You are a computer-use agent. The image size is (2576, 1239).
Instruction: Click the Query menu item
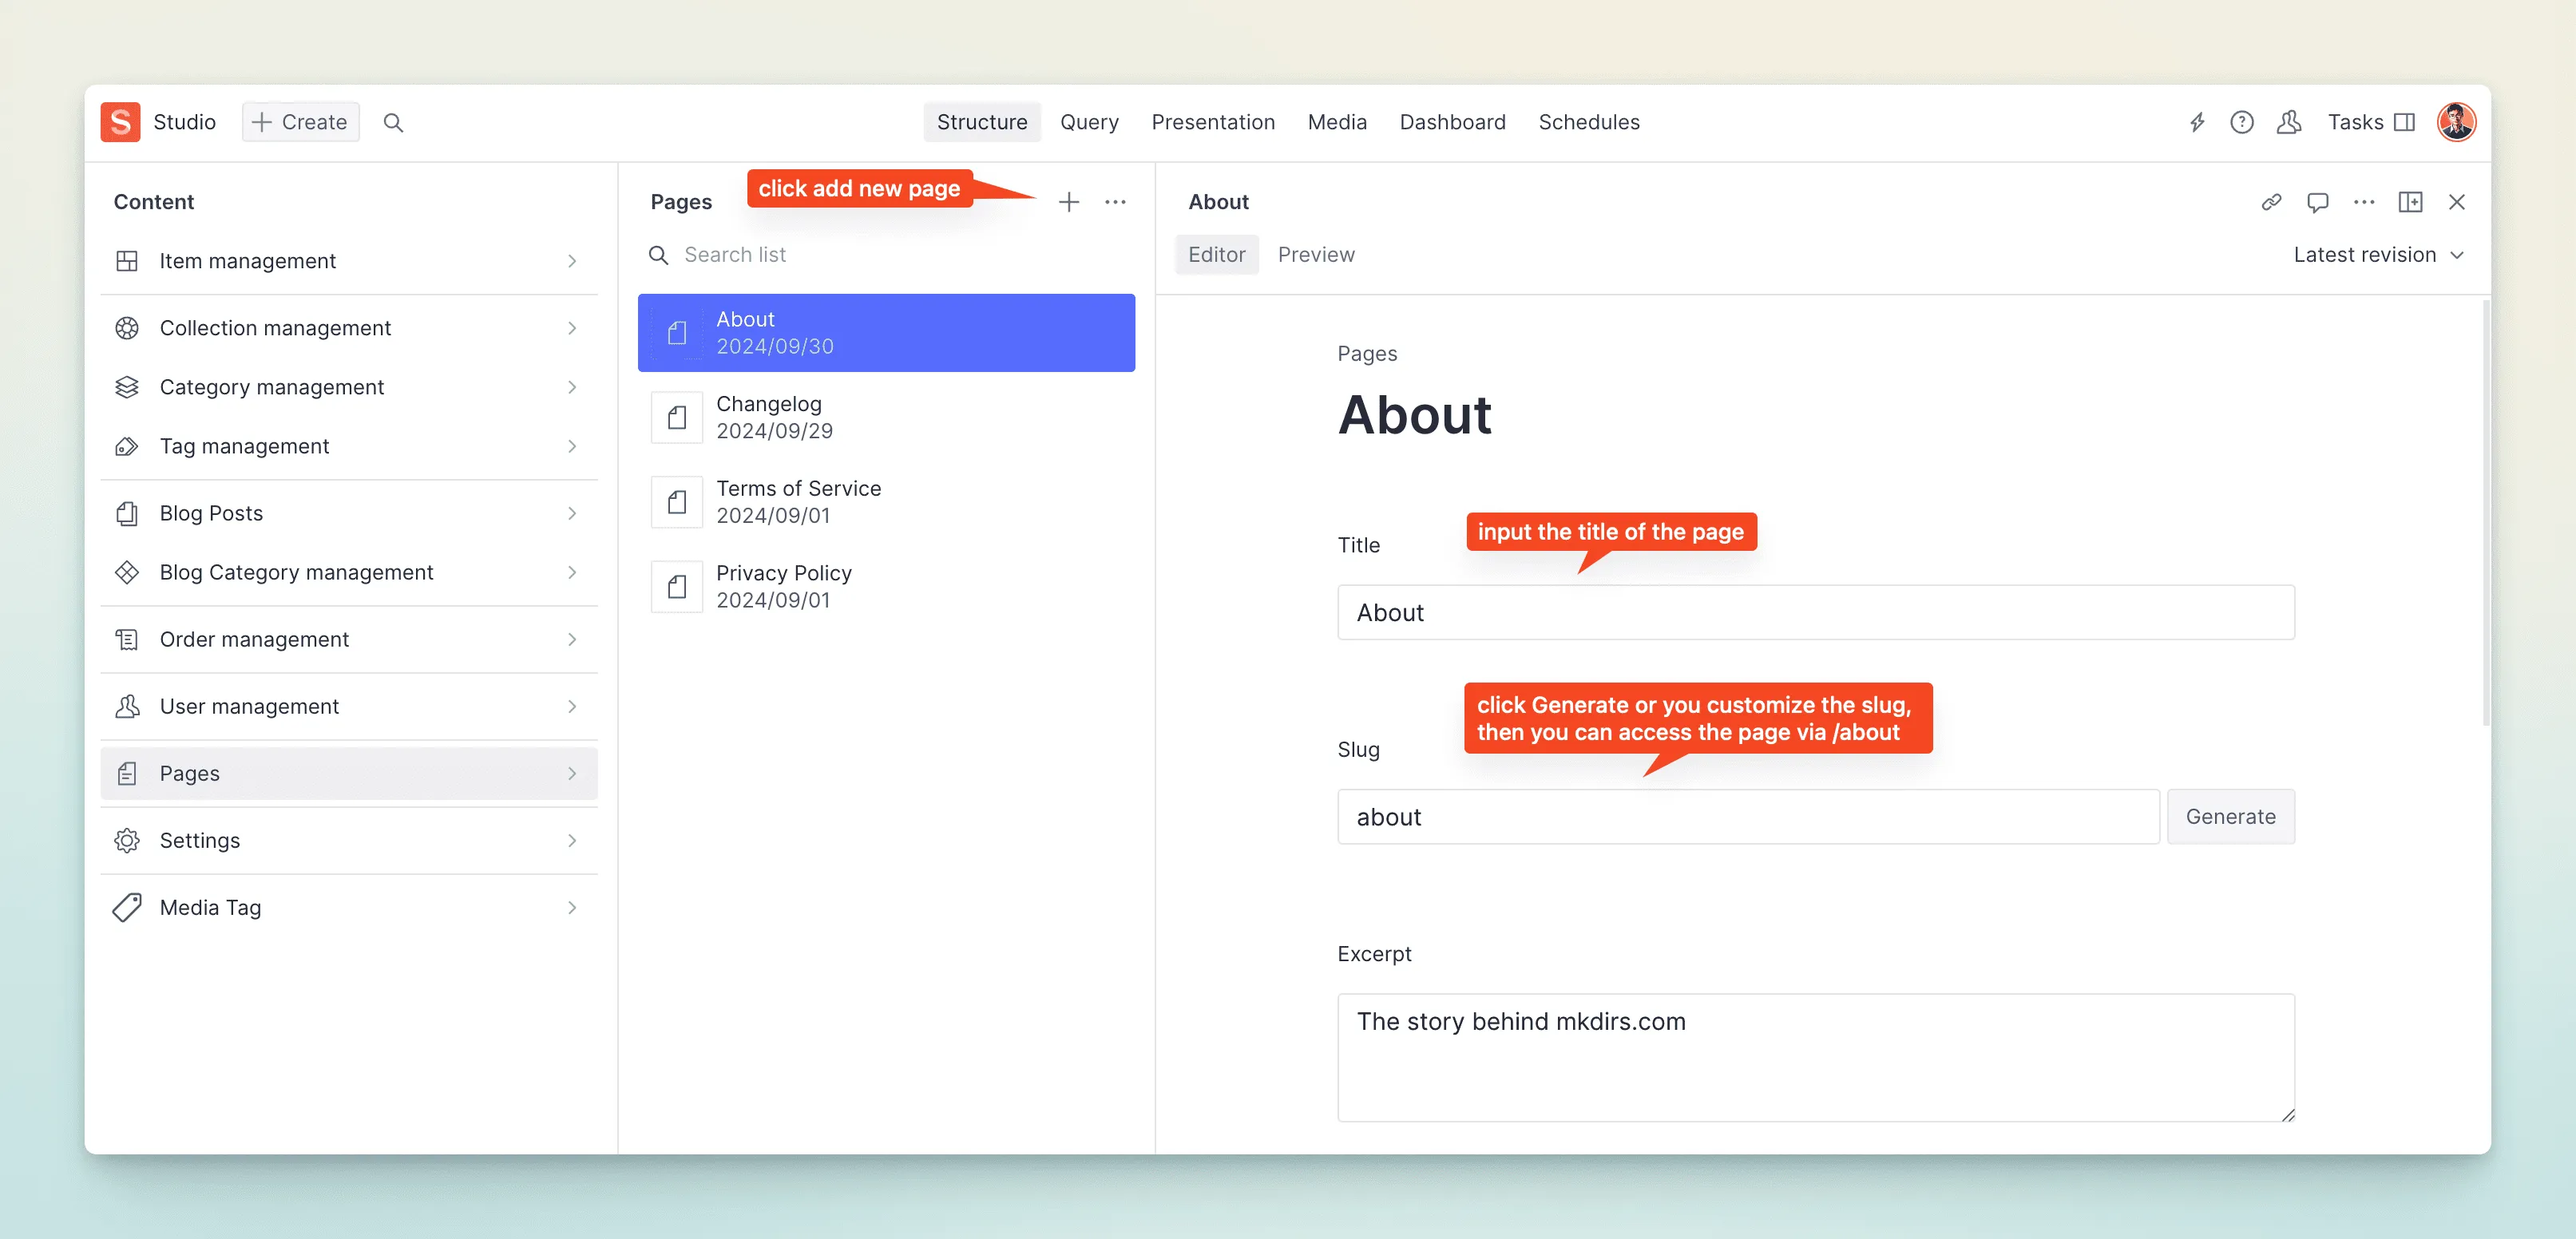click(x=1088, y=121)
